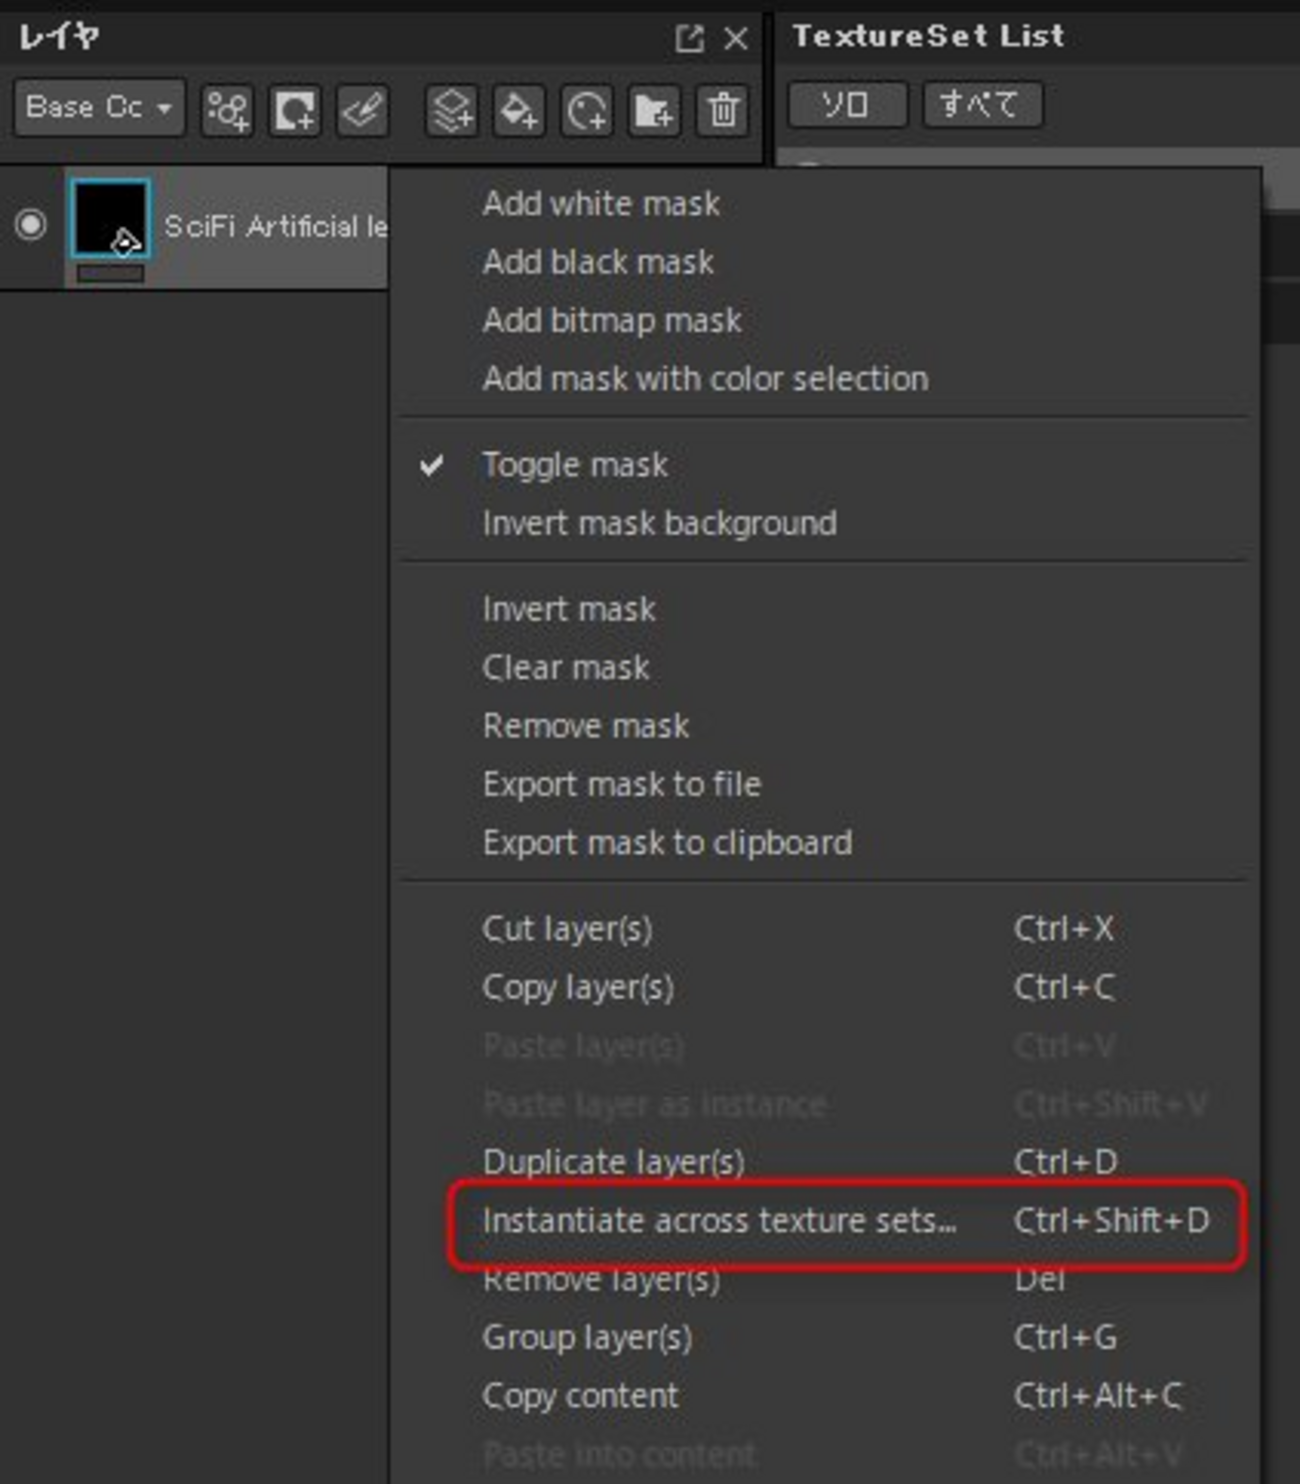Click the add mask icon in Layers toolbar

(295, 109)
